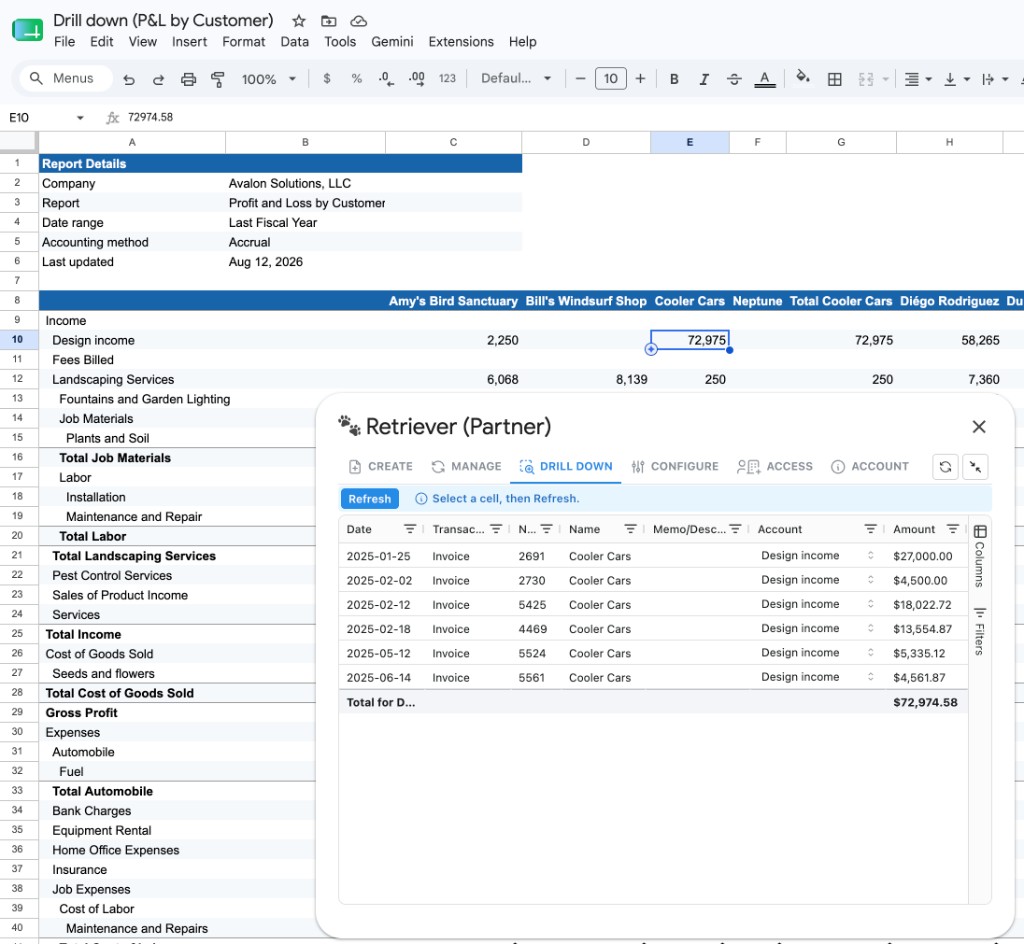Toggle italic formatting

tap(704, 79)
